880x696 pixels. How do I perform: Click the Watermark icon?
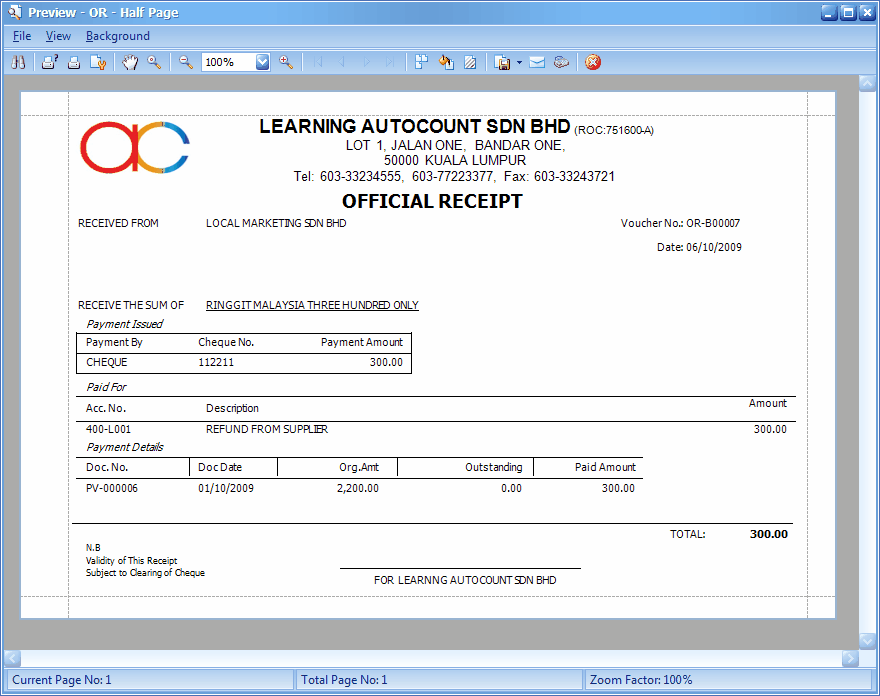click(x=470, y=62)
